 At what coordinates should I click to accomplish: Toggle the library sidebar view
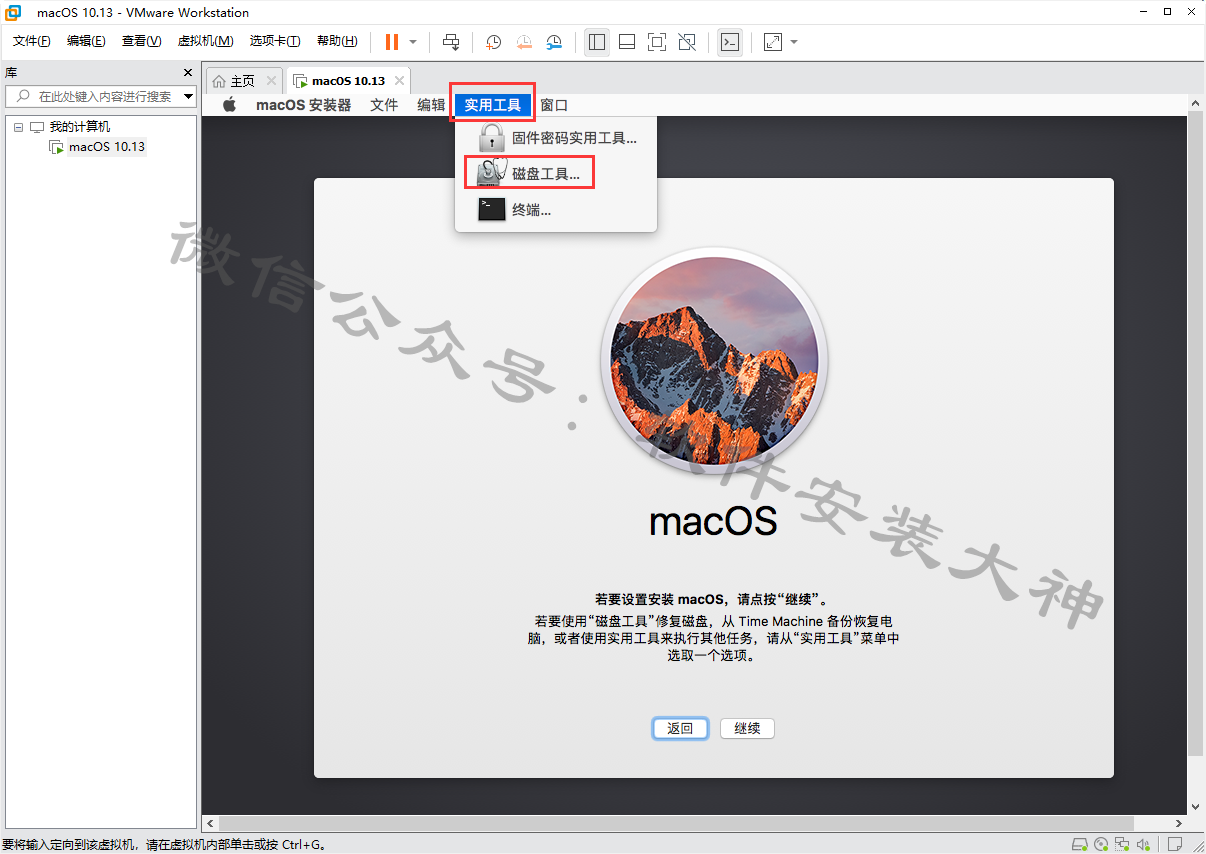[597, 42]
